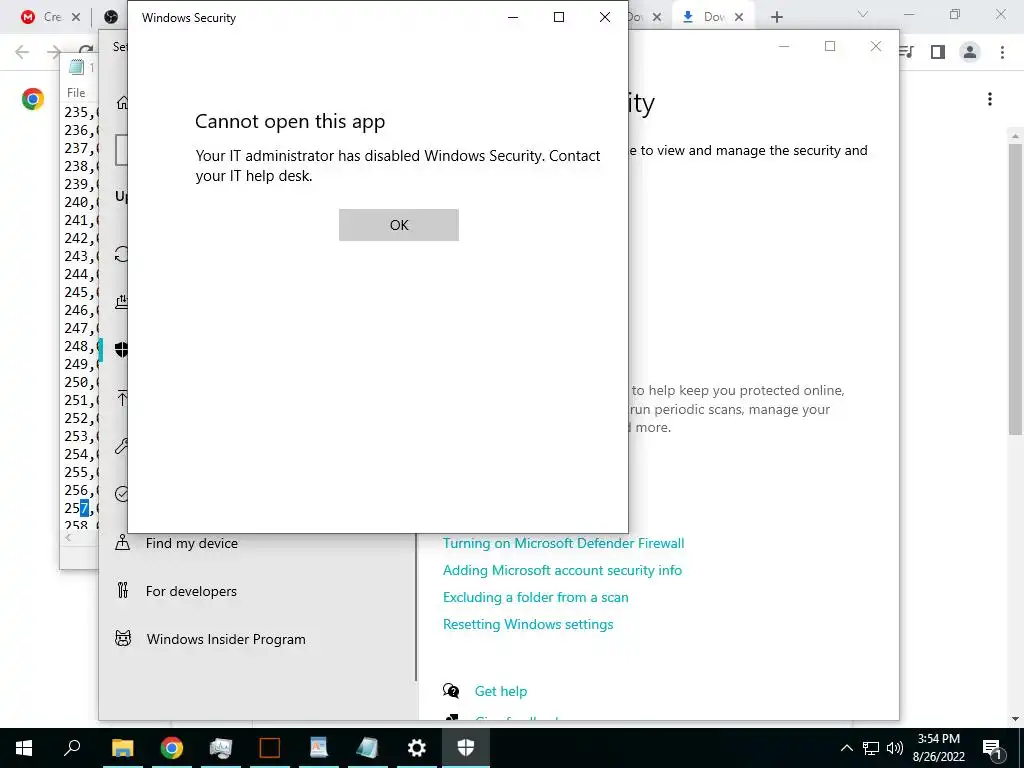The image size is (1024, 768).
Task: Show hidden system tray icons
Action: [x=846, y=748]
